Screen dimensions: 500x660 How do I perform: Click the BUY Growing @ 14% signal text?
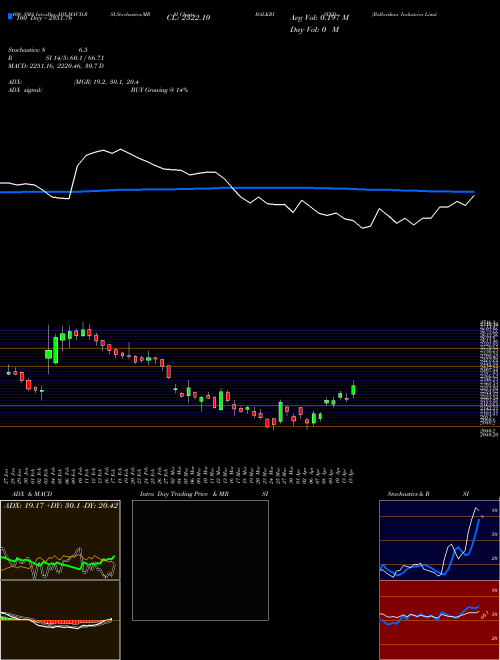(x=159, y=90)
